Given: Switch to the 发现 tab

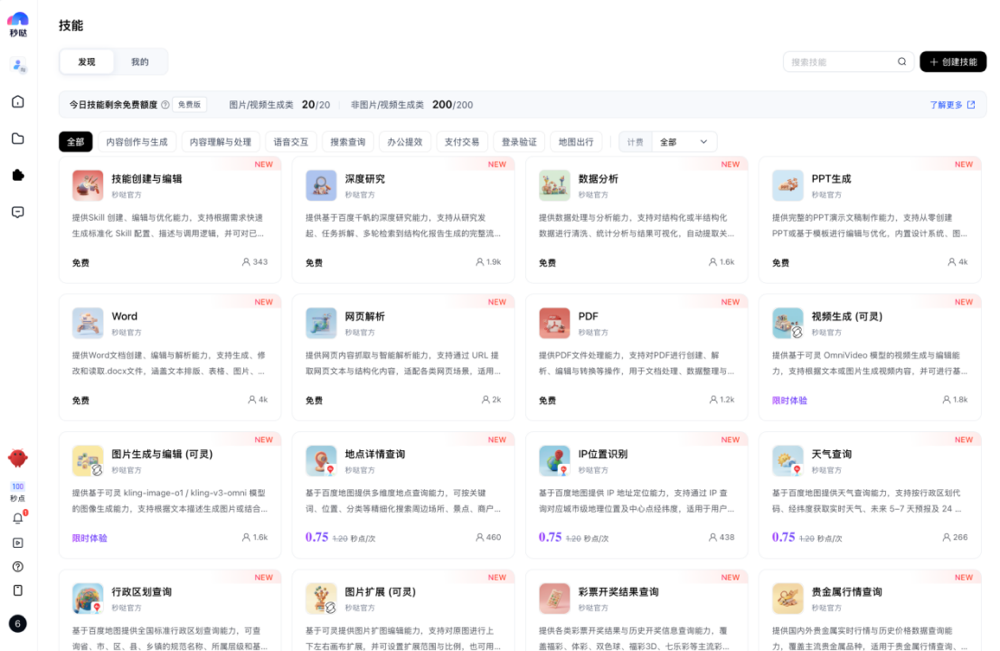Looking at the screenshot, I should (x=87, y=62).
